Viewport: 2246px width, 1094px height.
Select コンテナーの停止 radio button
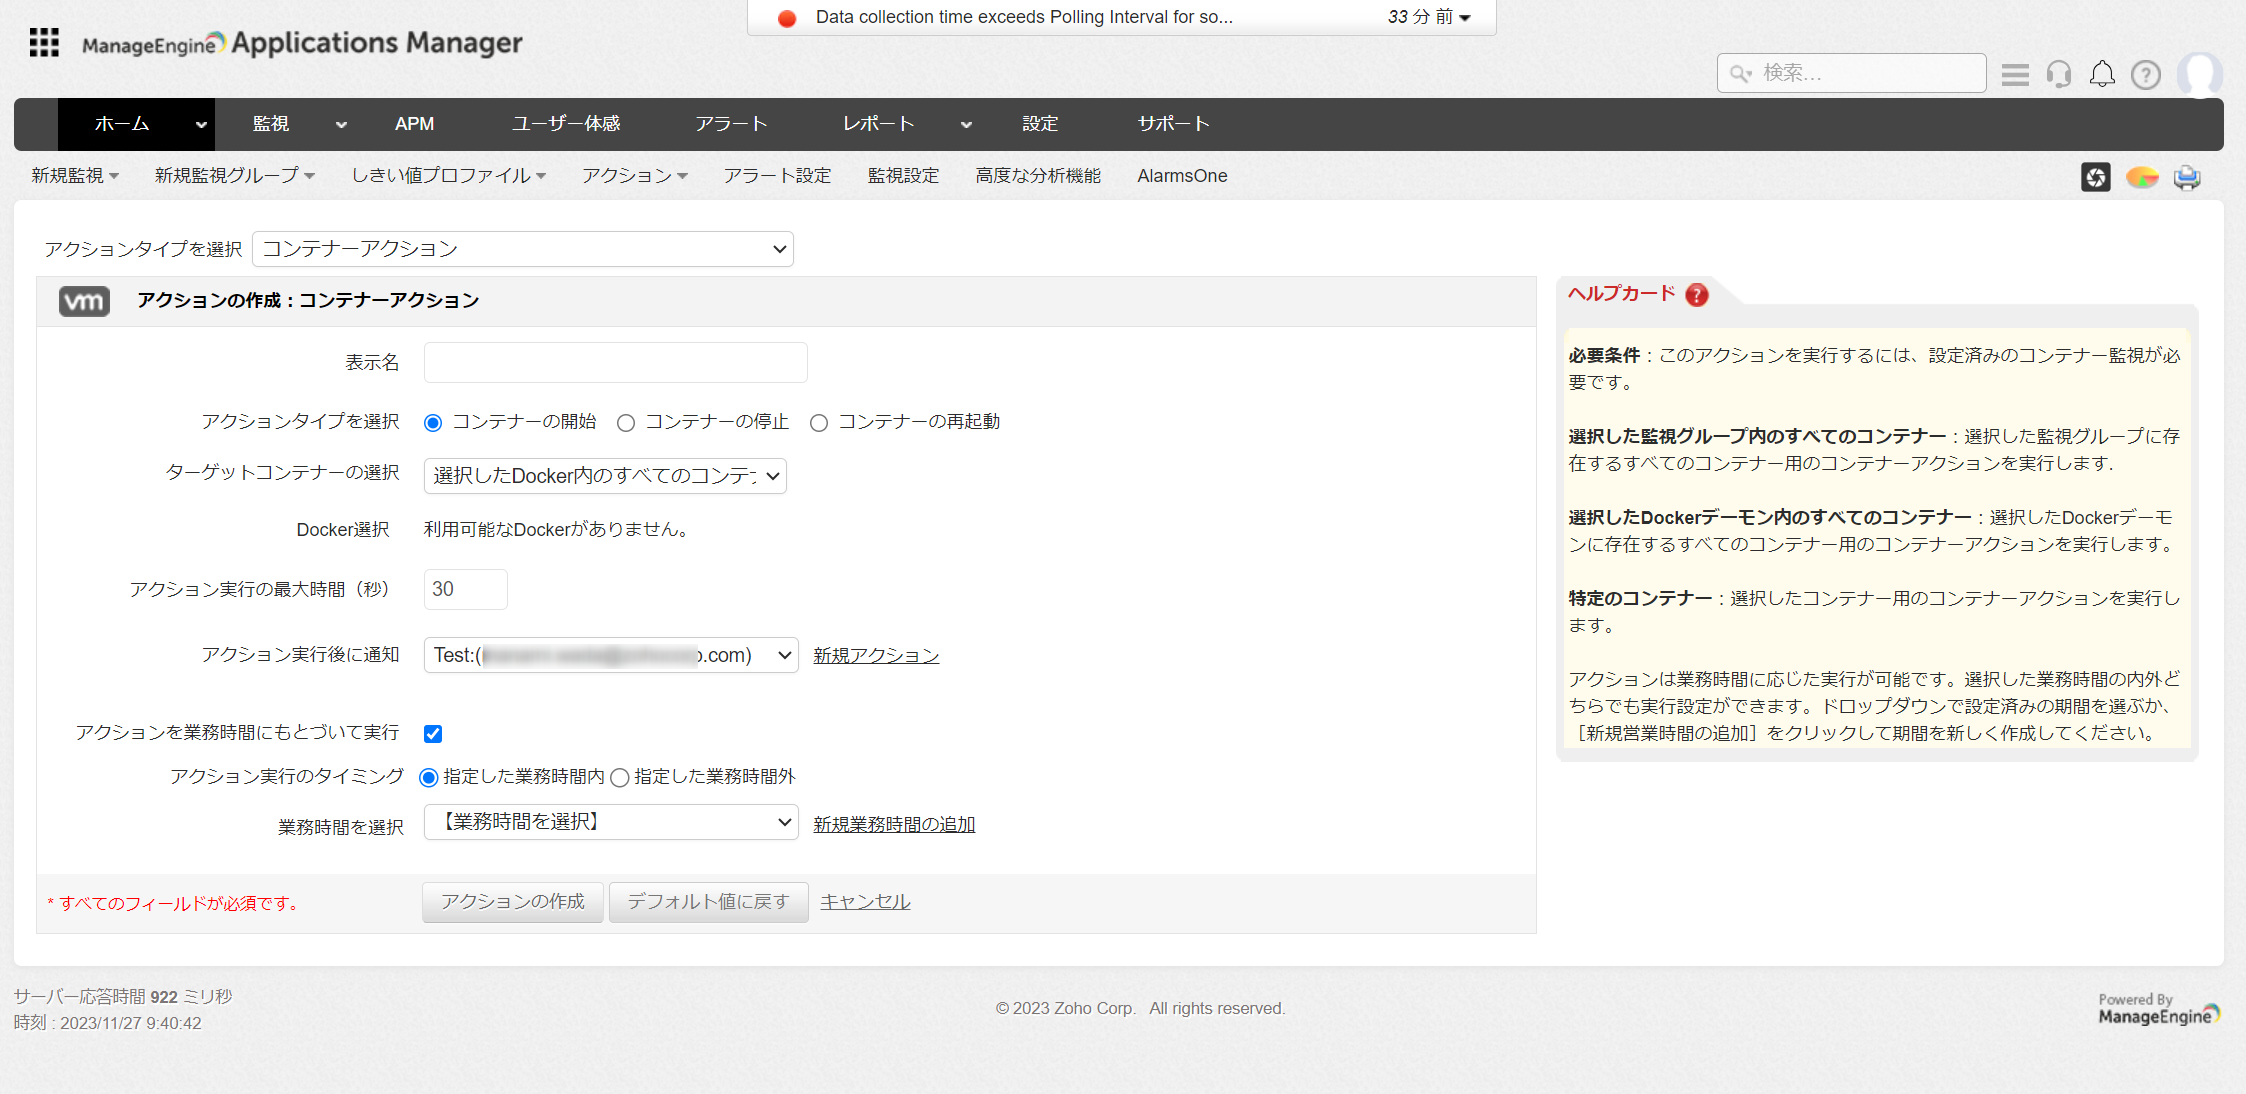point(626,423)
